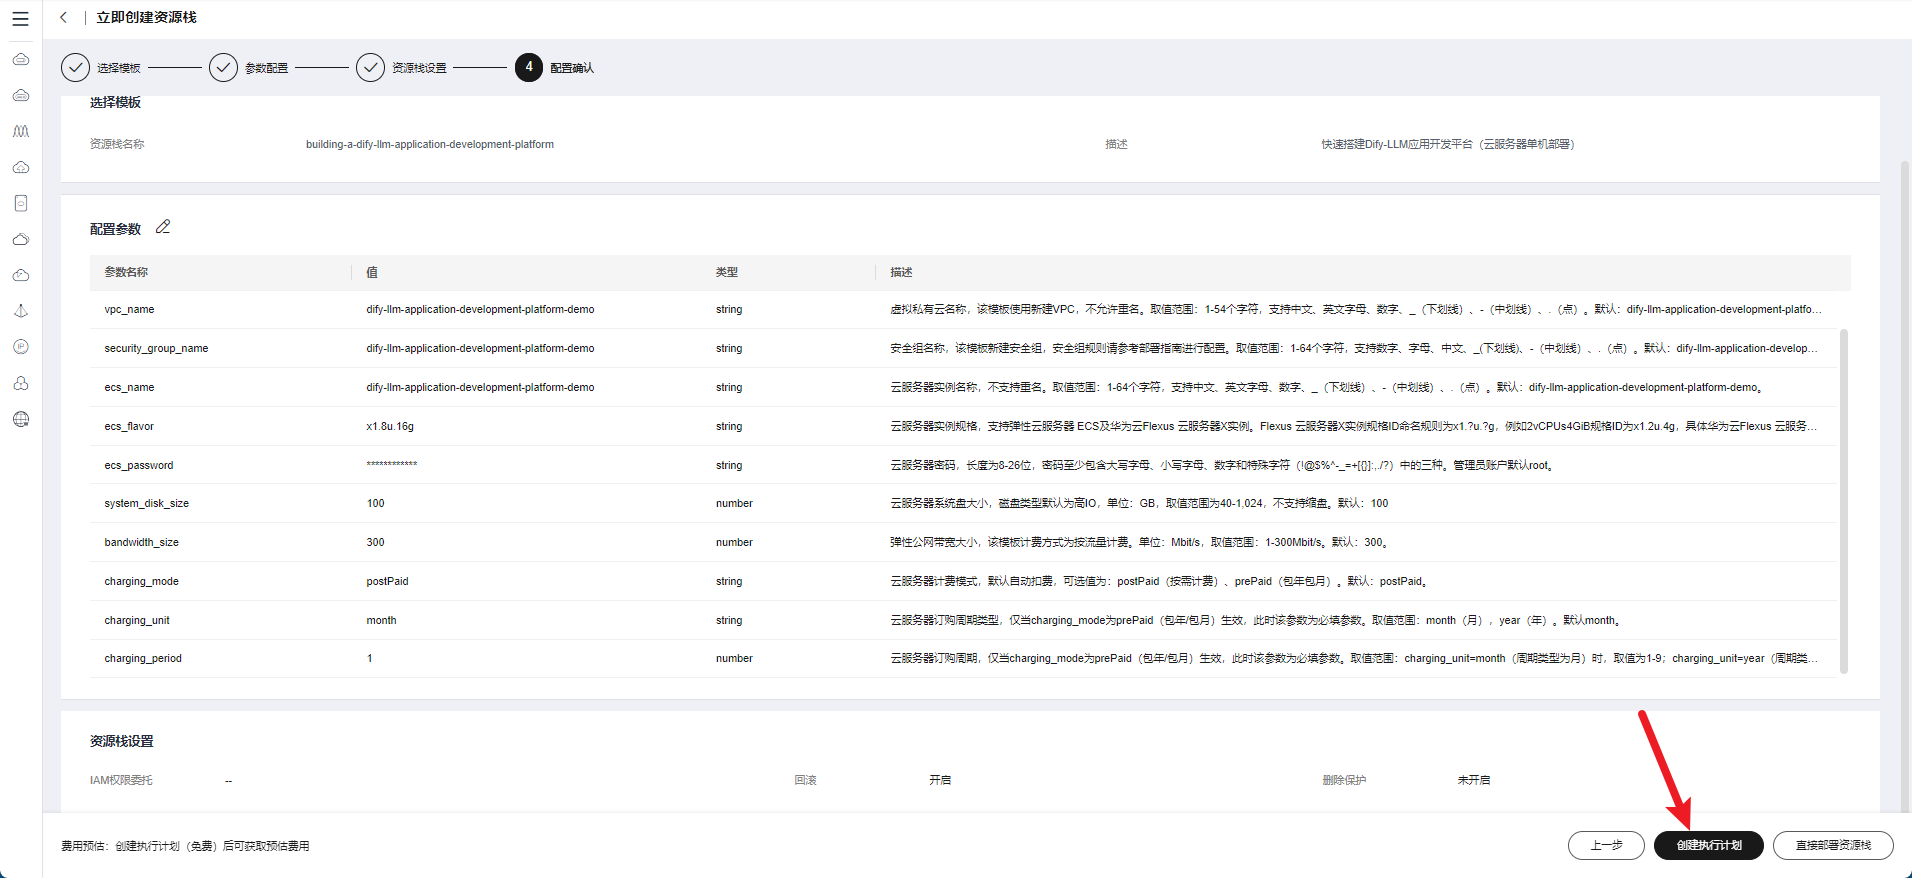Screen dimensions: 1912x878
Task: Select the charging_mode value postPaid
Action: click(x=387, y=582)
